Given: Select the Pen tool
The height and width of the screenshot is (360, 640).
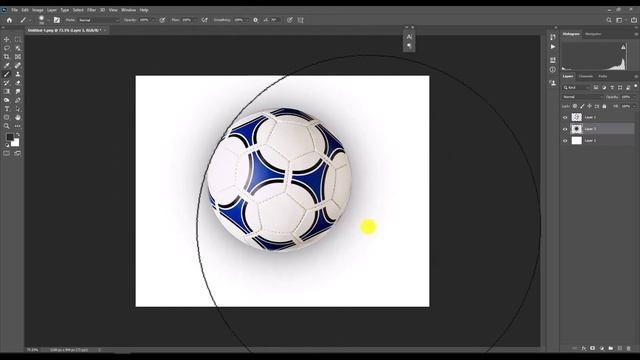Looking at the screenshot, I should pos(18,100).
